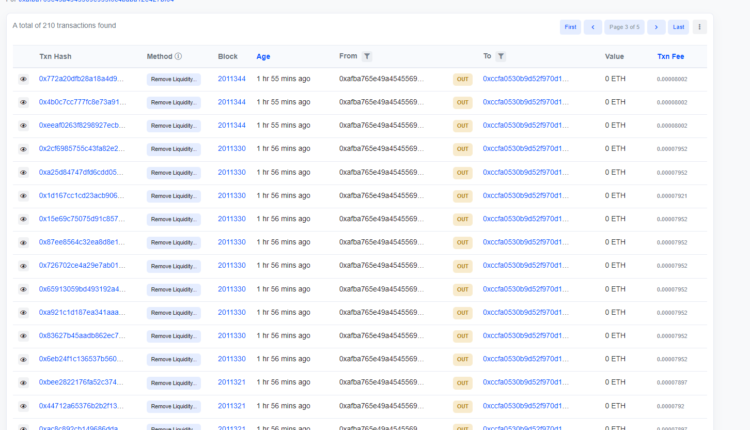Click eye icon for transaction 0x4b0c7cc777fc8e73a91

coord(23,102)
